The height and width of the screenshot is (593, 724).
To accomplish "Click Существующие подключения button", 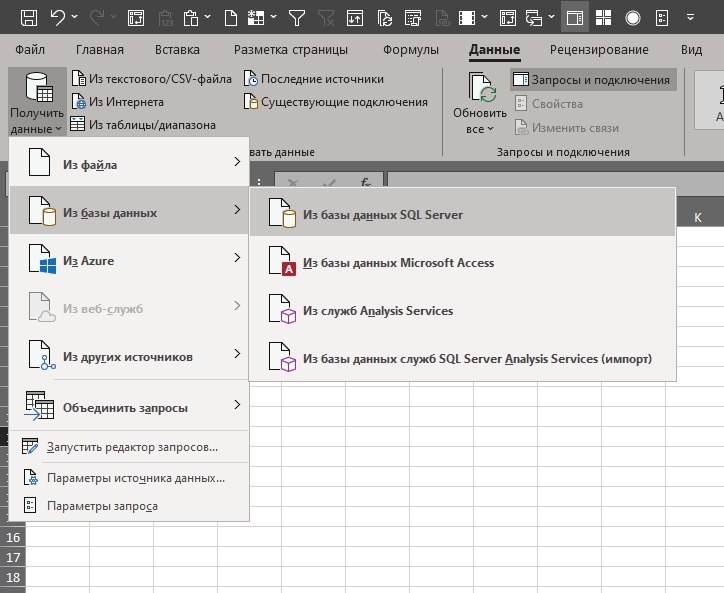I will coord(336,102).
